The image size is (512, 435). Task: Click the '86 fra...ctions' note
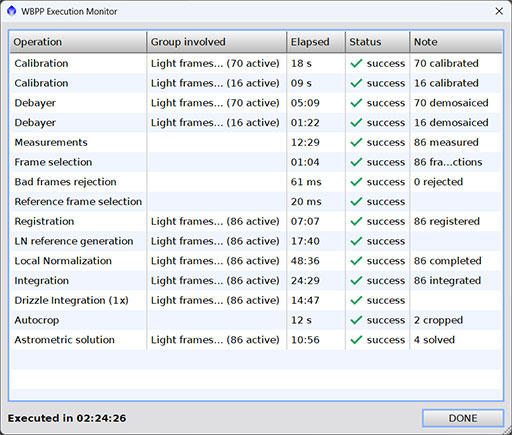(448, 162)
